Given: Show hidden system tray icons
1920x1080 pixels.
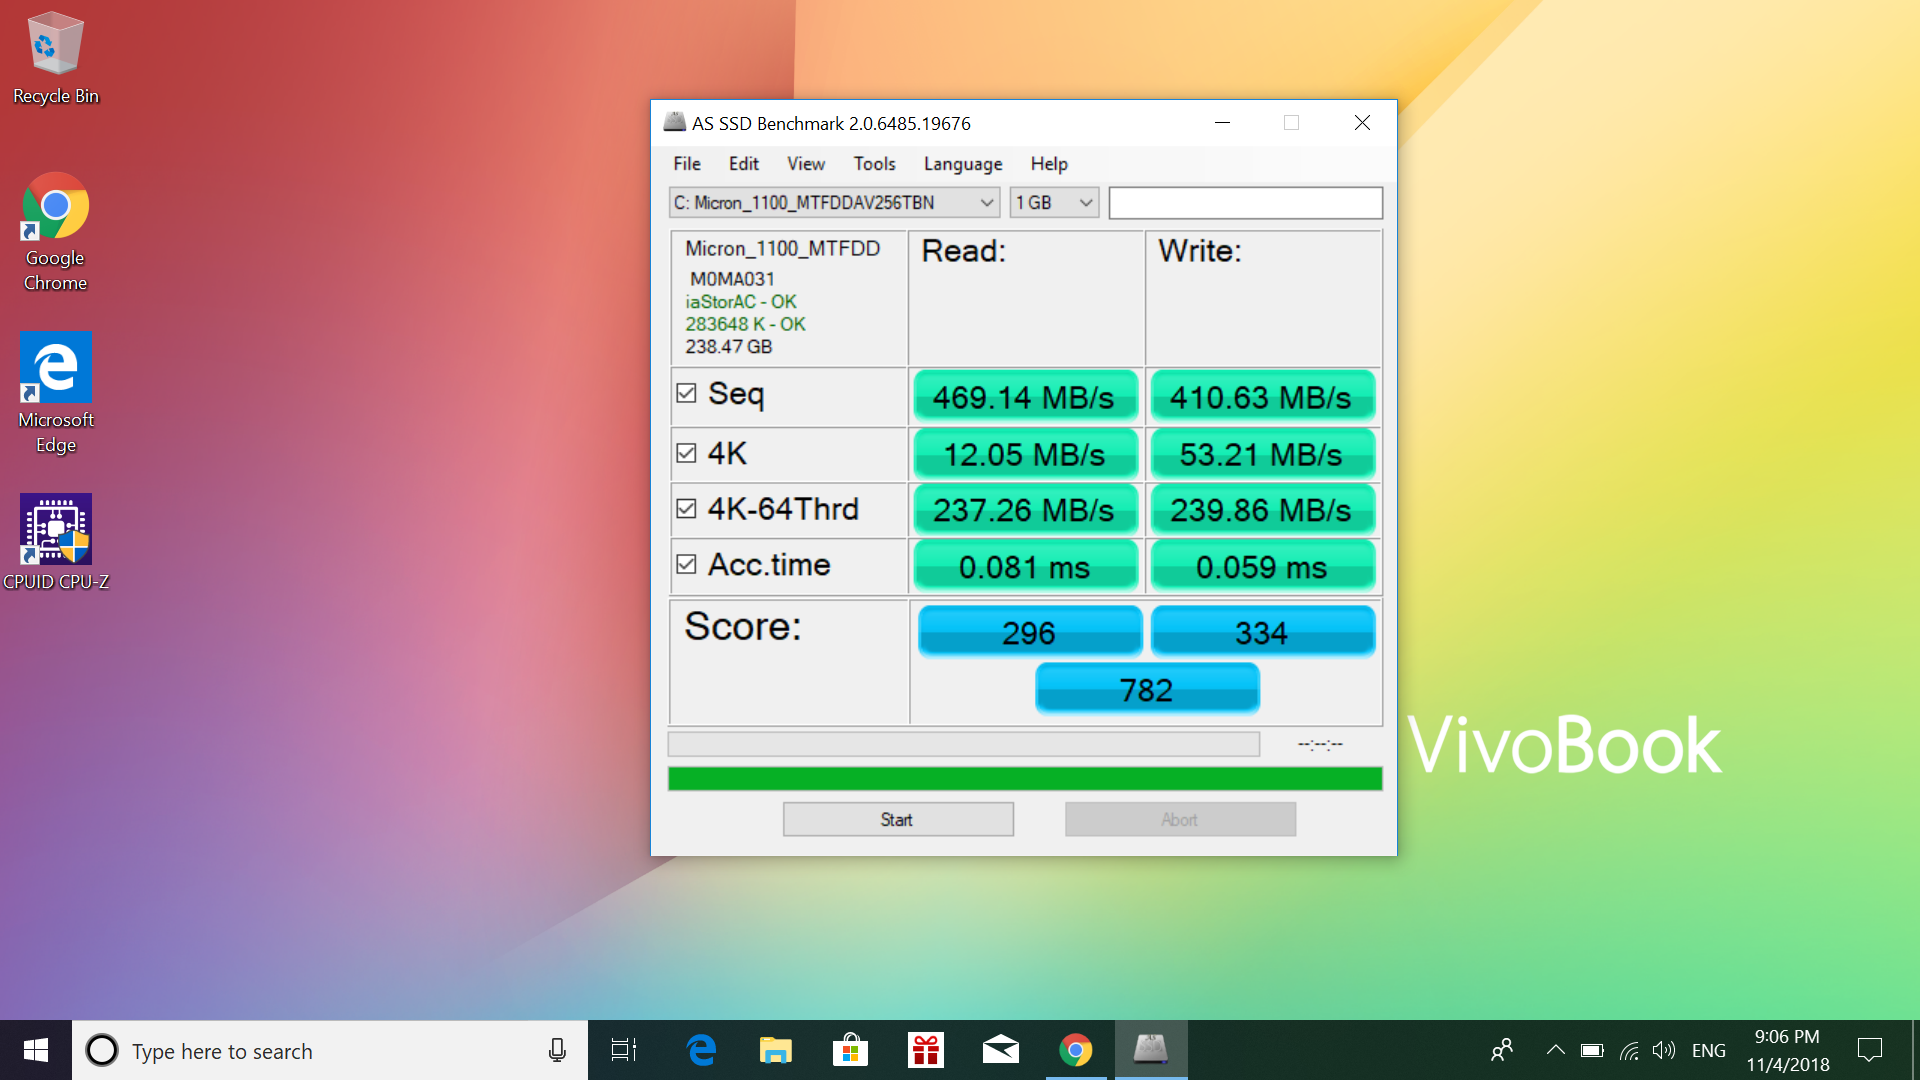Looking at the screenshot, I should click(1555, 1050).
